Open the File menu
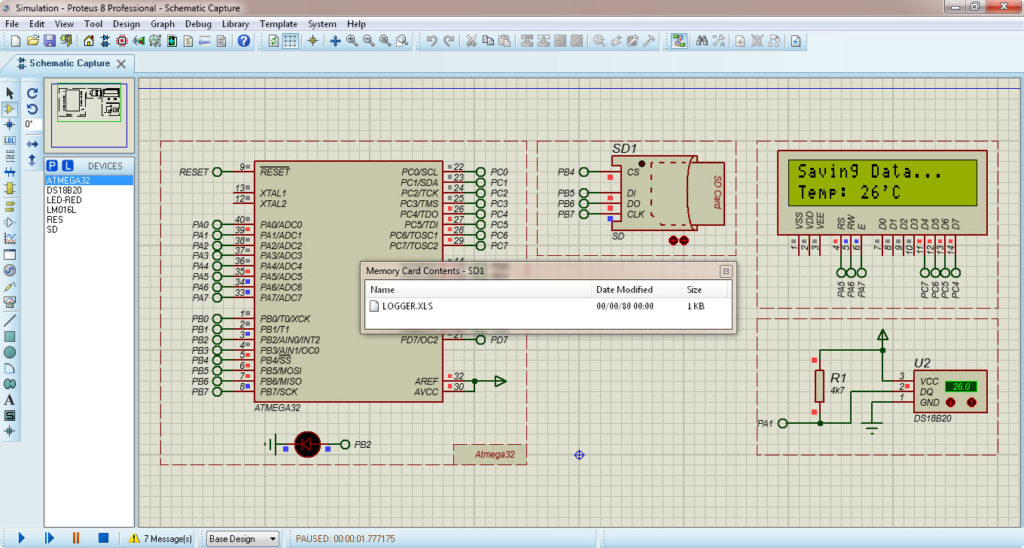 (12, 24)
